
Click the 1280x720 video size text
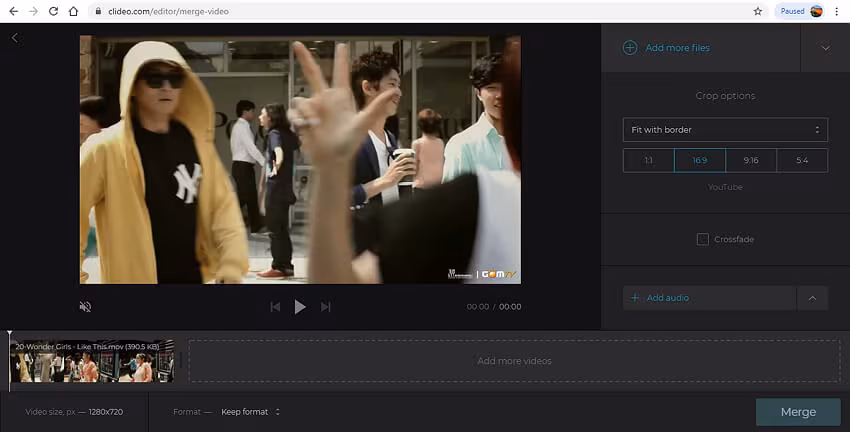point(106,412)
